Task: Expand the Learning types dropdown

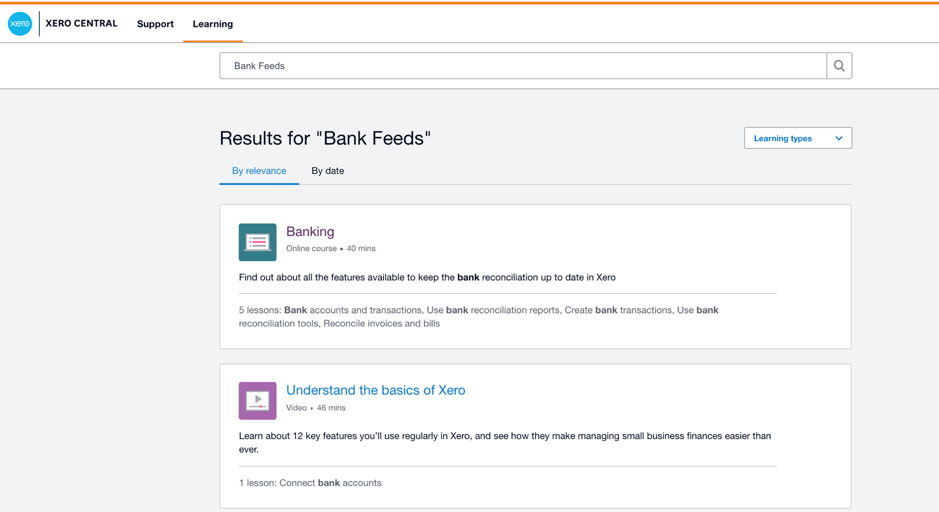Action: tap(798, 138)
